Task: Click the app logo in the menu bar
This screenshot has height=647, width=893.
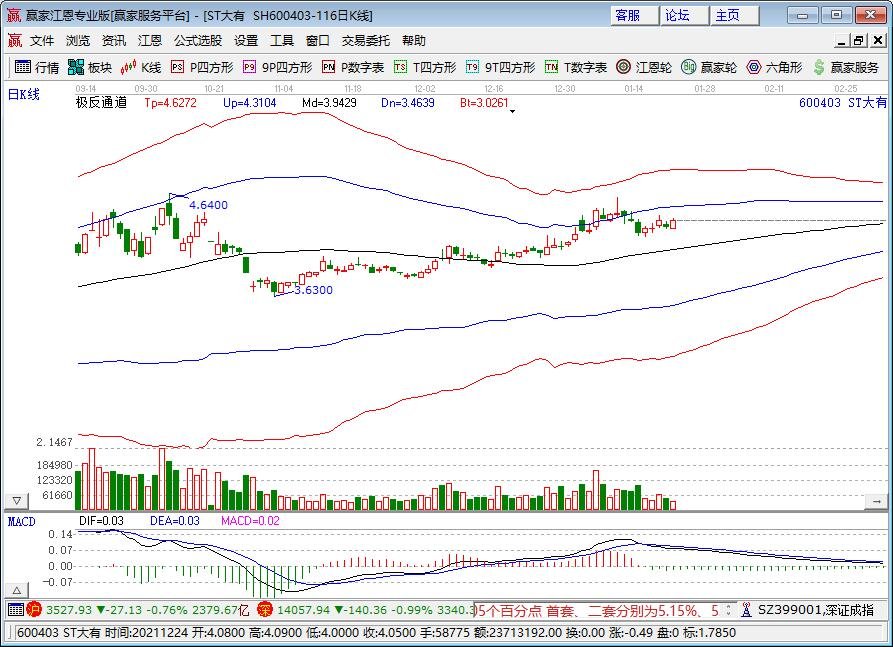Action: [14, 40]
